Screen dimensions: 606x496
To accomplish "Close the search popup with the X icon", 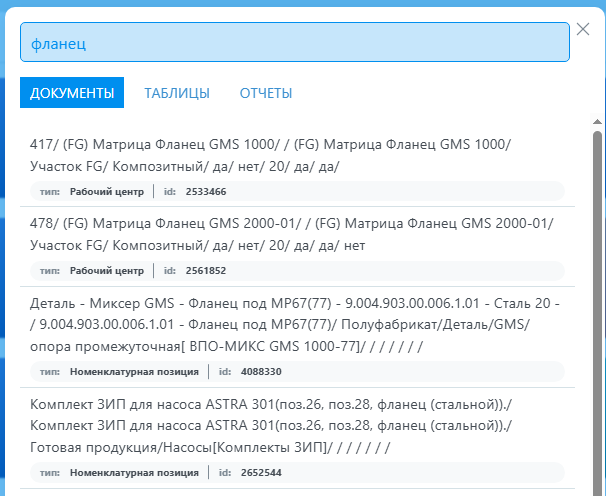I will pos(584,30).
